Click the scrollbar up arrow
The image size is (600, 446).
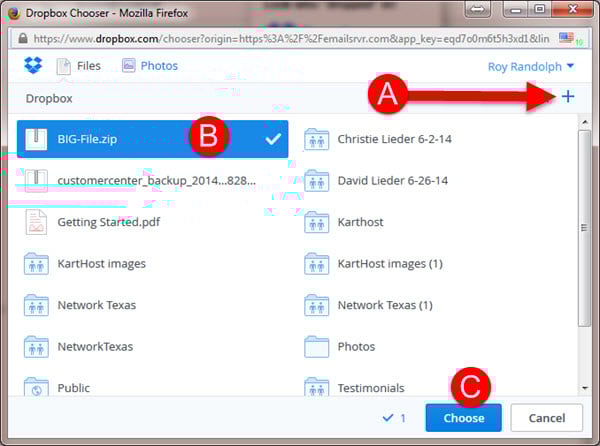pyautogui.click(x=584, y=122)
